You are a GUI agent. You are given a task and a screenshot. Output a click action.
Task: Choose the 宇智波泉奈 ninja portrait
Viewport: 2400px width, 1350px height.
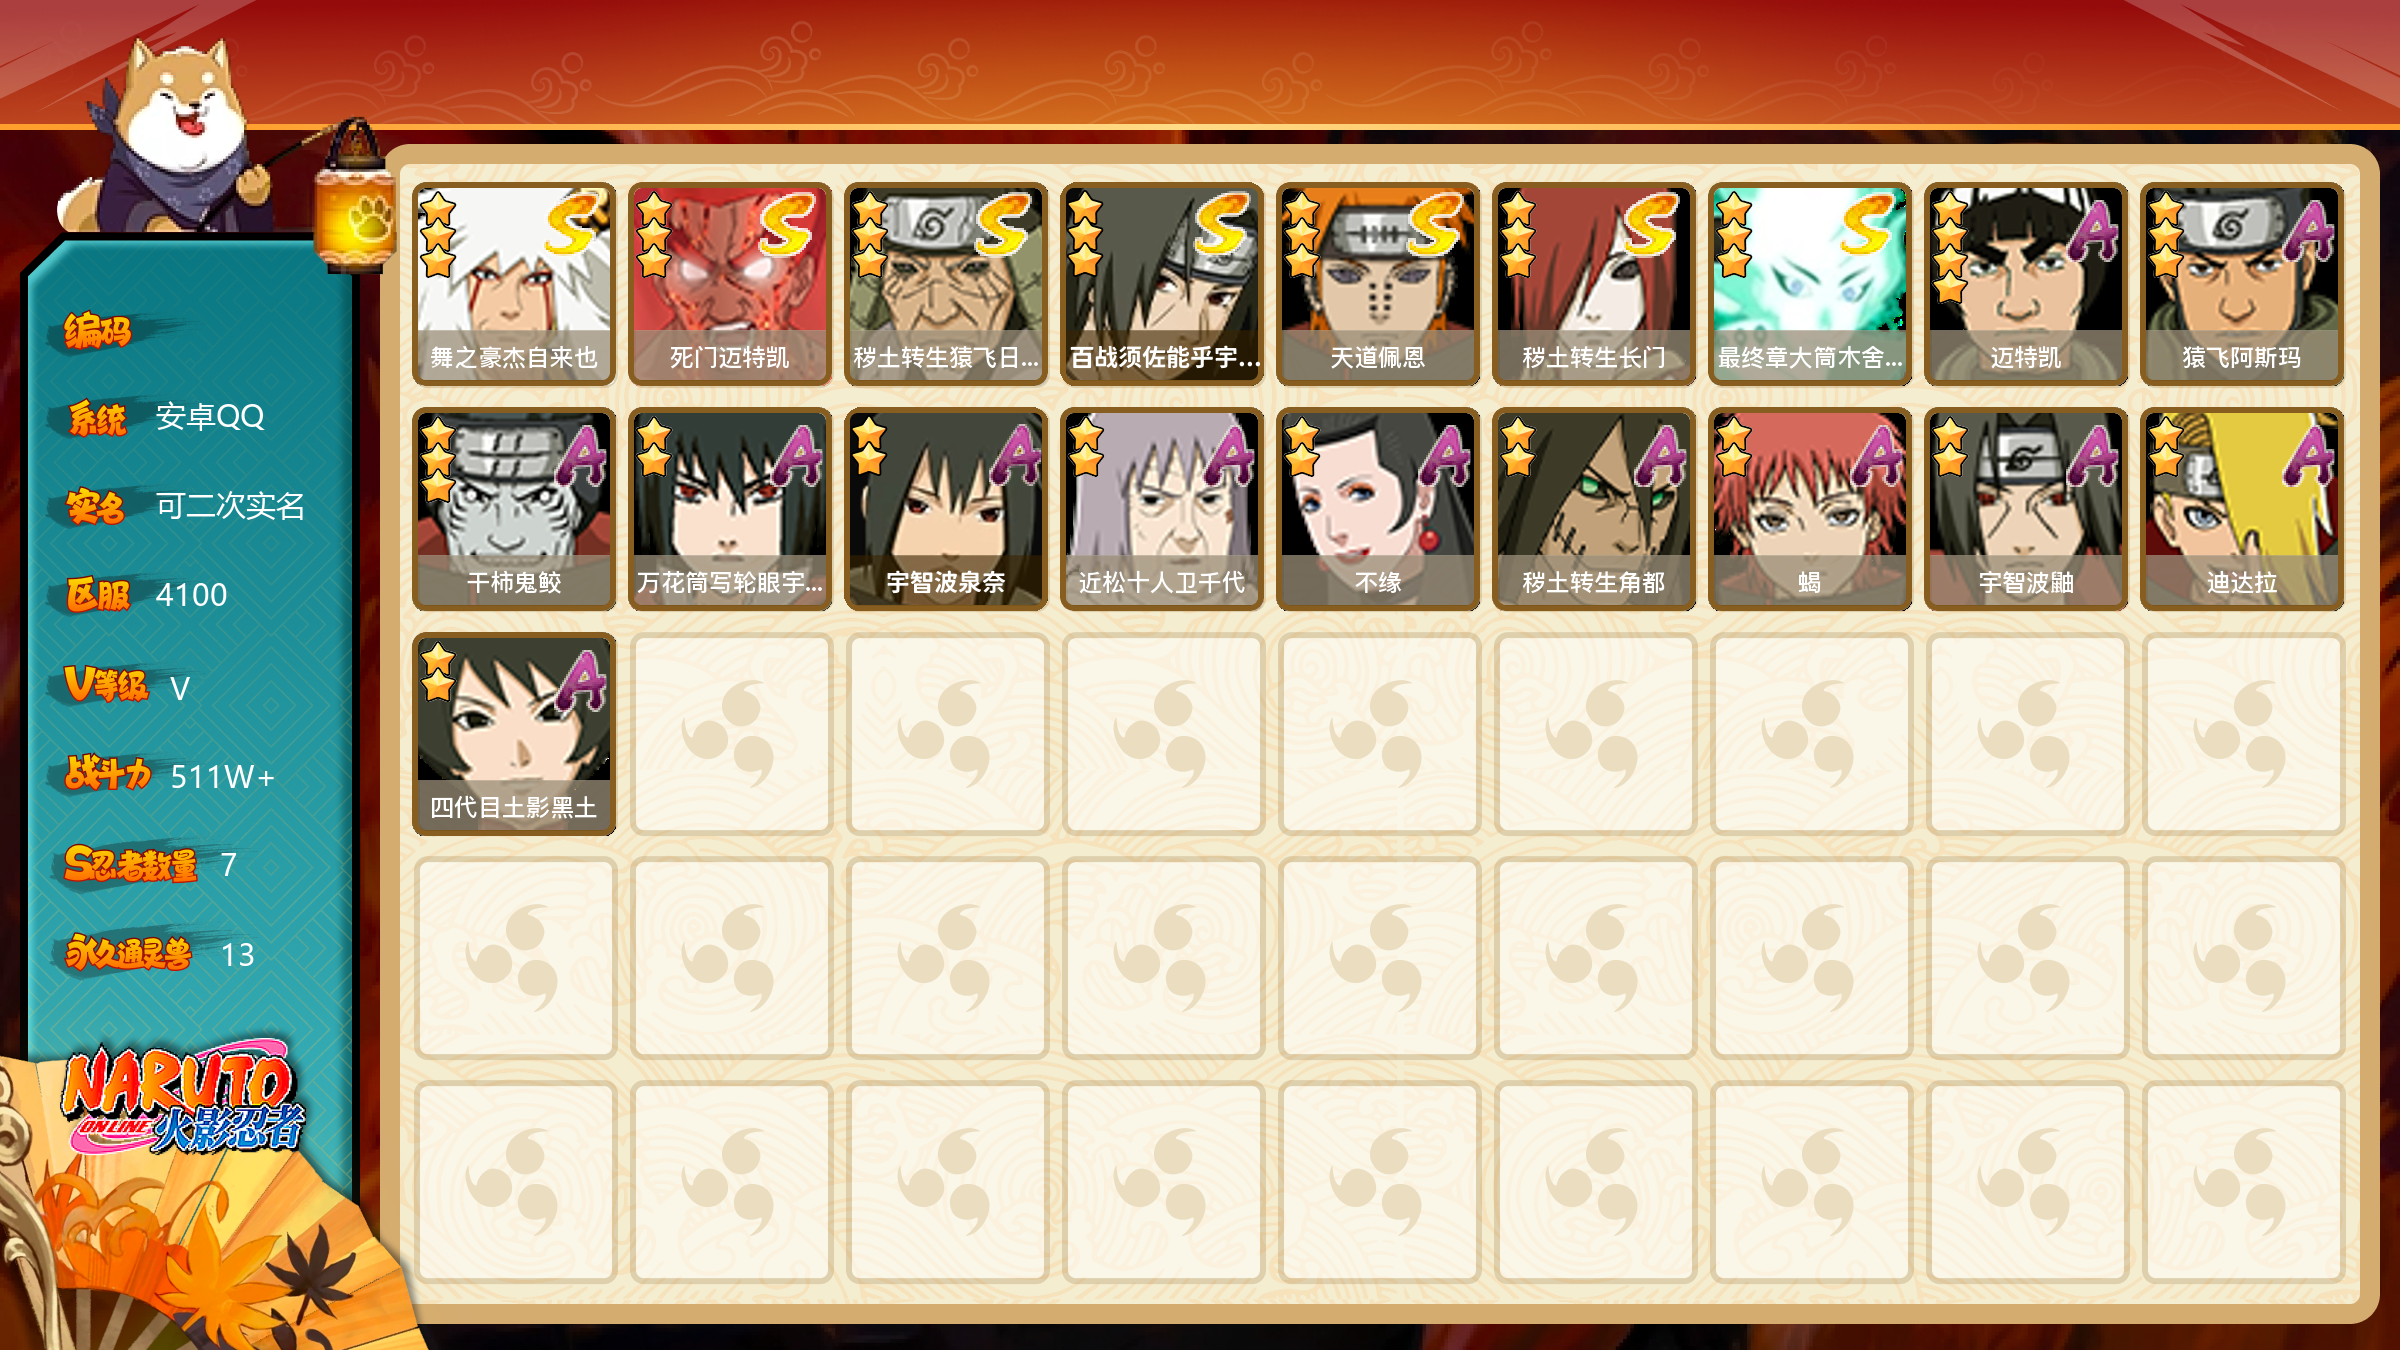click(946, 509)
